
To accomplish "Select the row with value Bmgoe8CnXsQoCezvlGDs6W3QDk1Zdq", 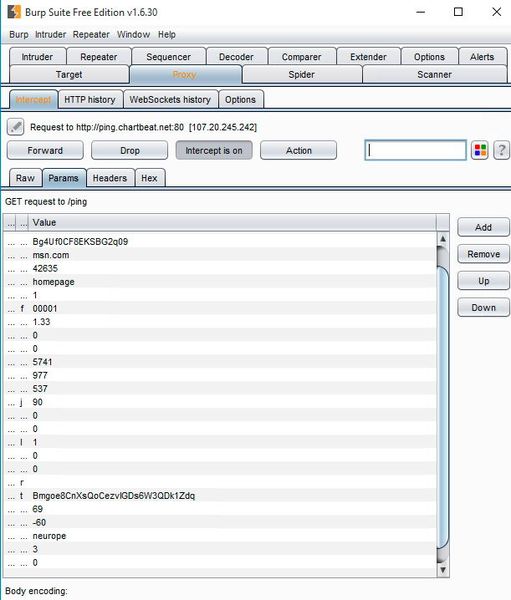I will tap(220, 496).
